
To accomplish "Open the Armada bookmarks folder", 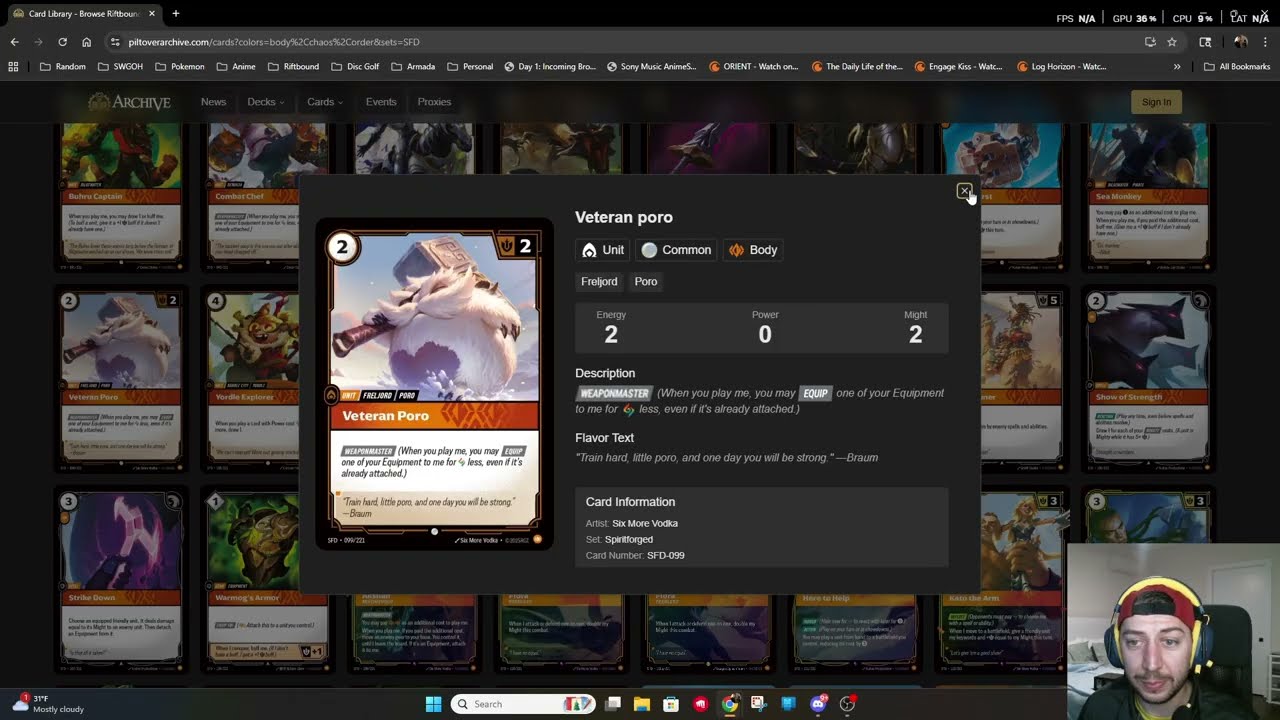I will click(x=413, y=67).
